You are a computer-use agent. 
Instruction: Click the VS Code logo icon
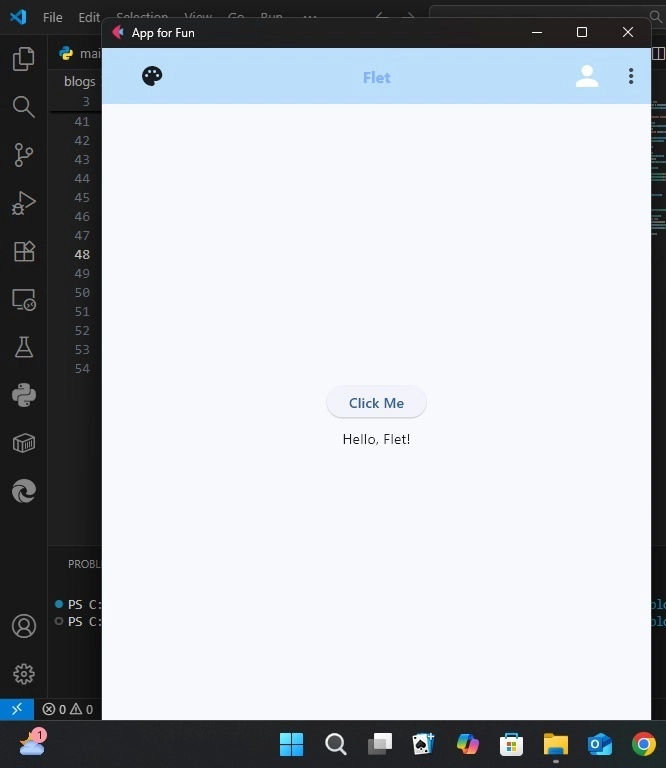(18, 17)
